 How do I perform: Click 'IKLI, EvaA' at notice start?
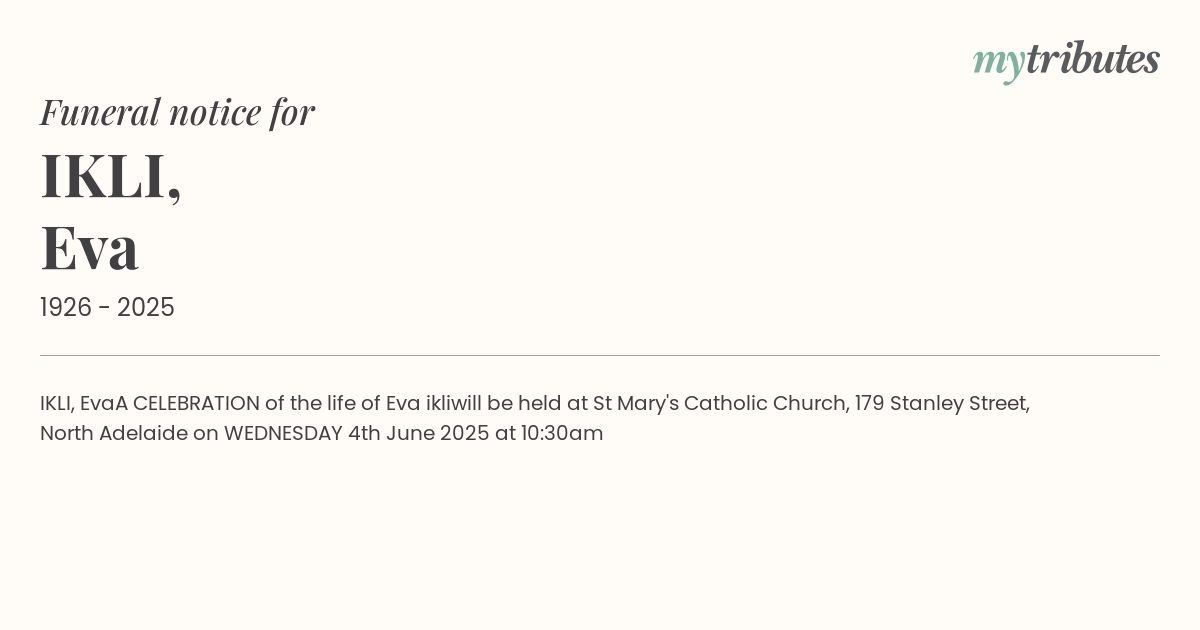pos(84,404)
